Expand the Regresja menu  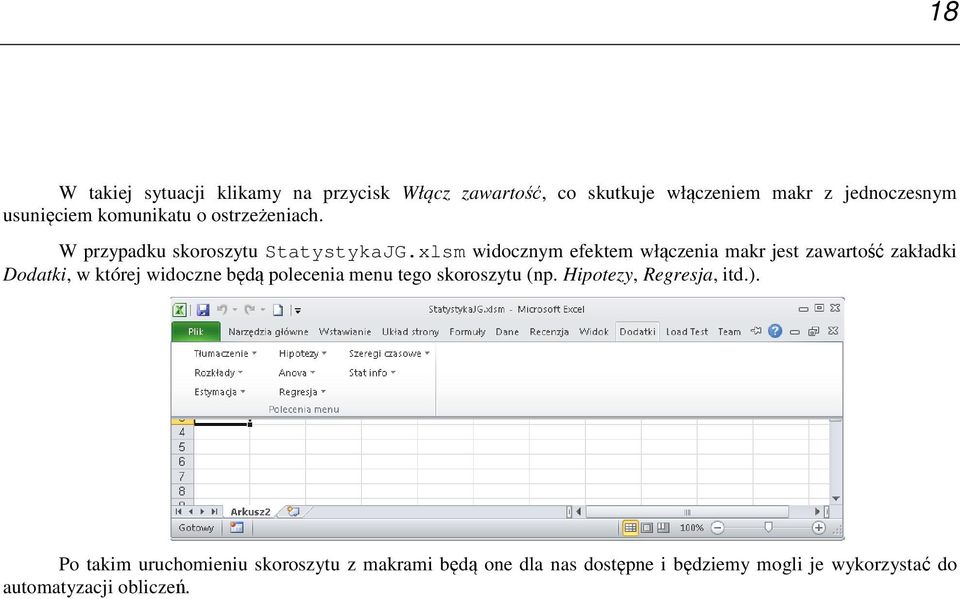click(x=302, y=392)
